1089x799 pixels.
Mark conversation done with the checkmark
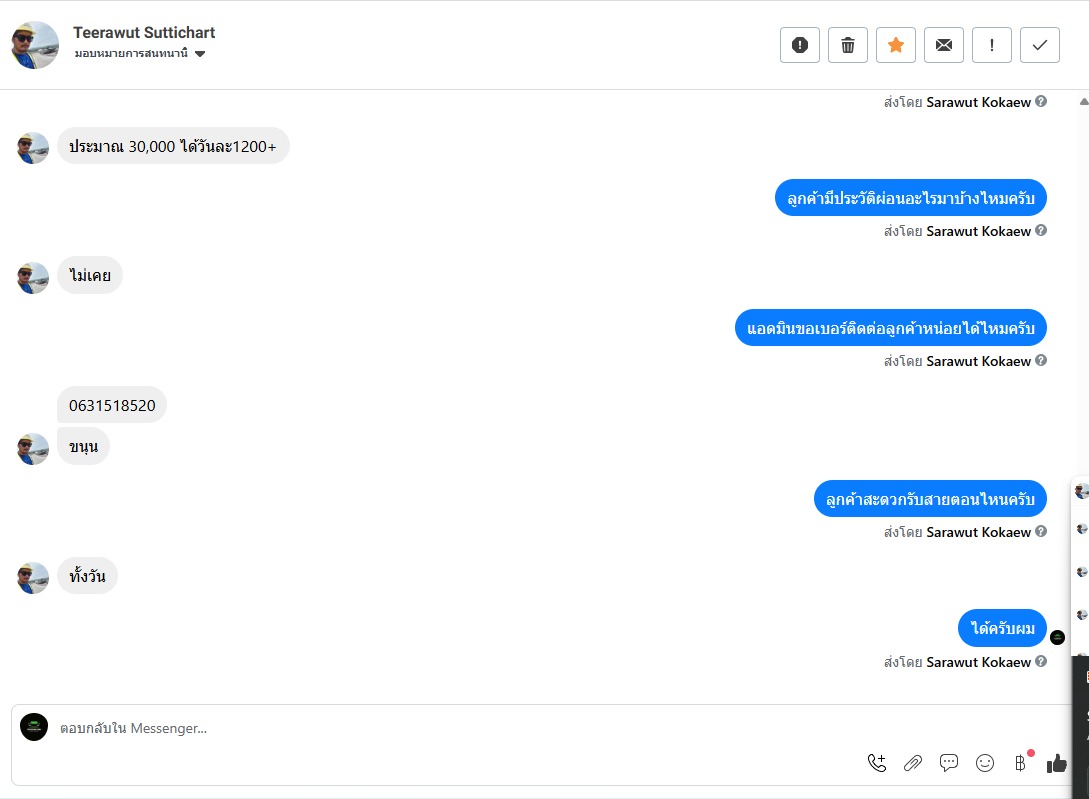tap(1040, 45)
